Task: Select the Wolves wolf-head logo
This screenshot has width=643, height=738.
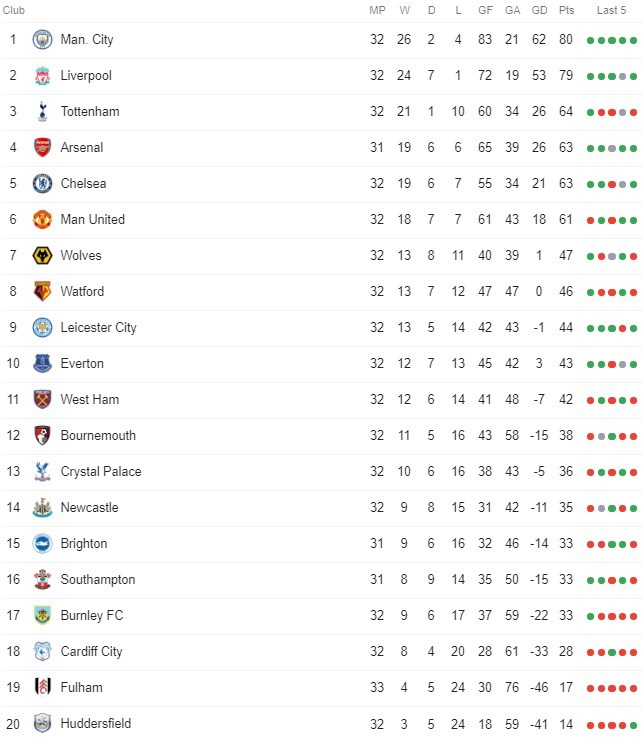Action: coord(42,256)
